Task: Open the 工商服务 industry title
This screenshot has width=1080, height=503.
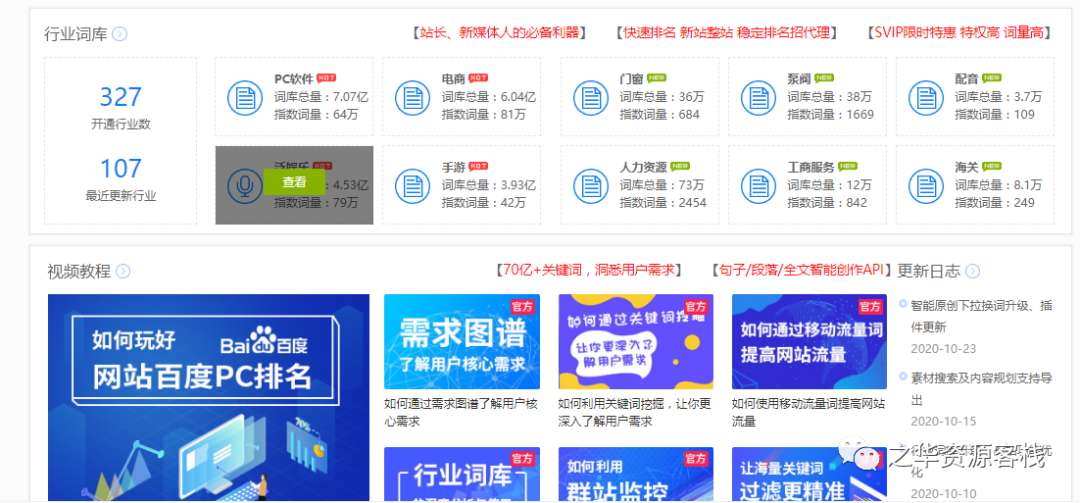Action: [811, 166]
